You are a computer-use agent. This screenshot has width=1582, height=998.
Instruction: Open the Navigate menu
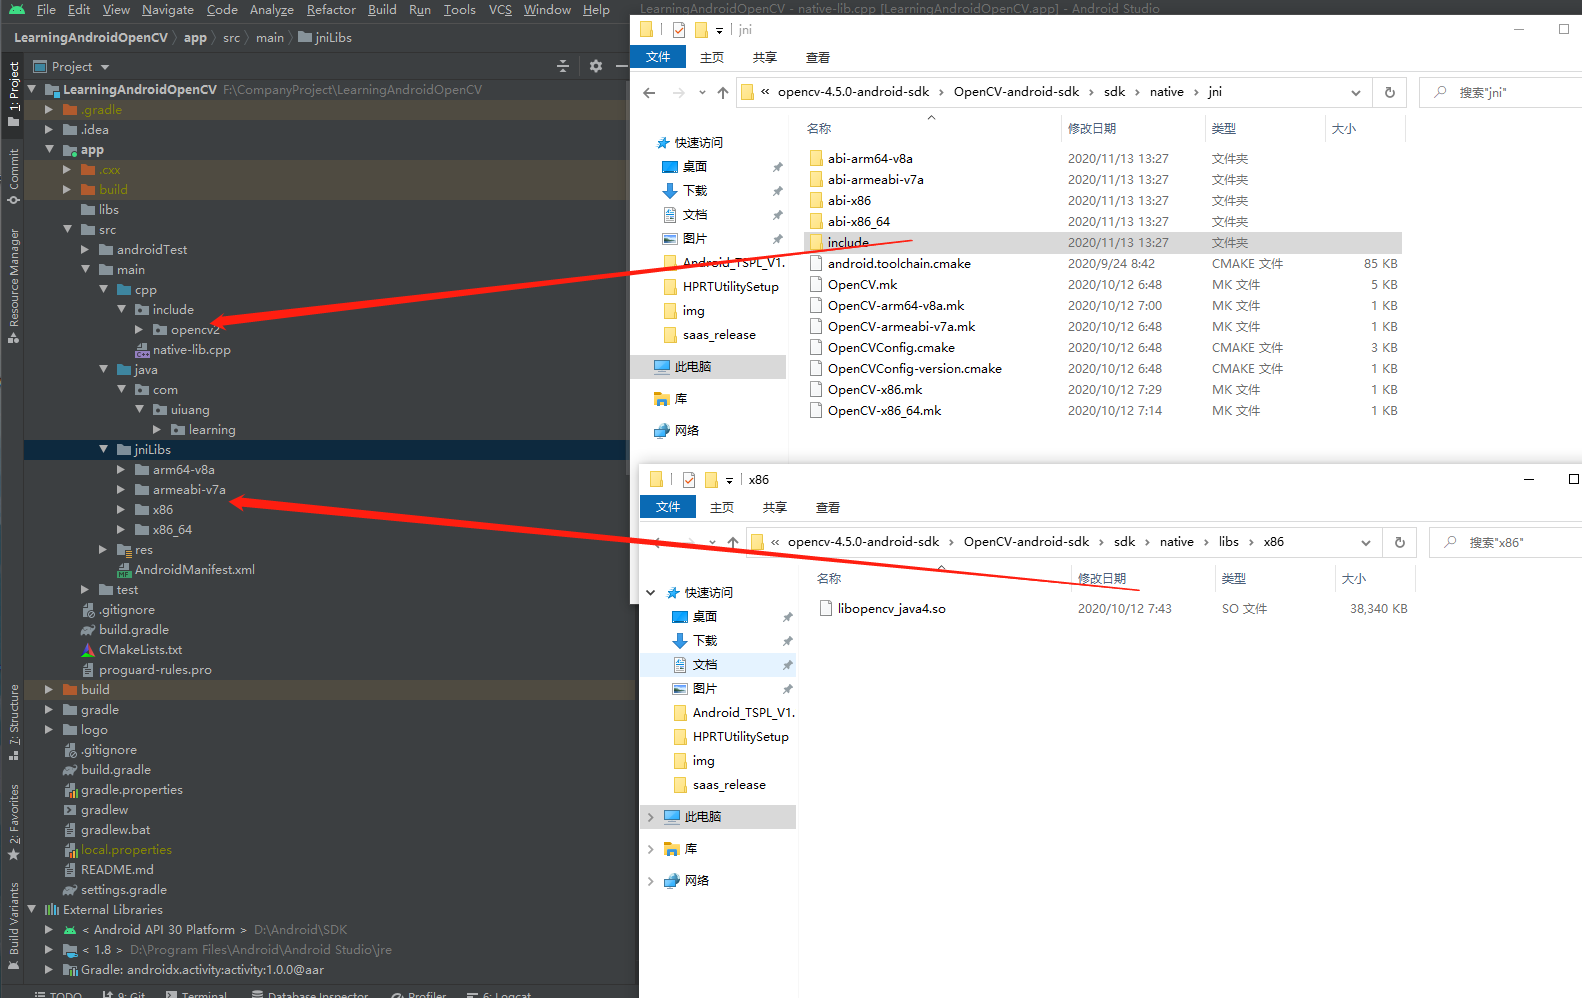click(168, 10)
